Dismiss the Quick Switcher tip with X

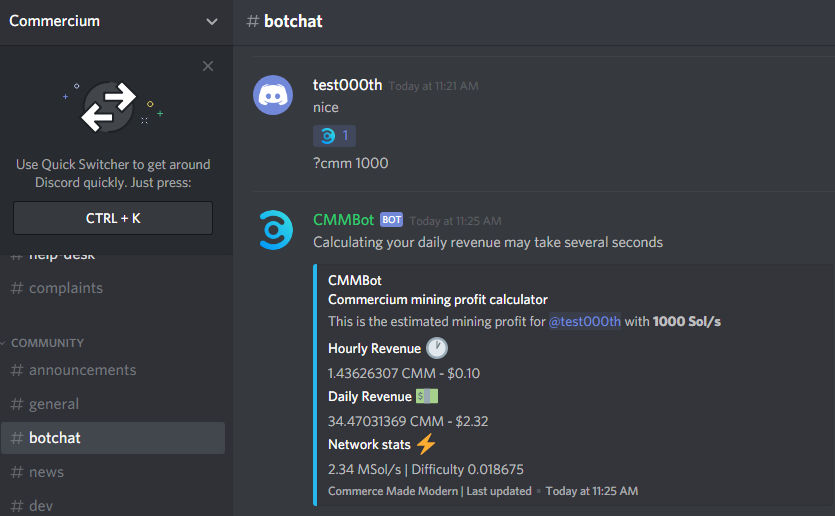[x=208, y=66]
